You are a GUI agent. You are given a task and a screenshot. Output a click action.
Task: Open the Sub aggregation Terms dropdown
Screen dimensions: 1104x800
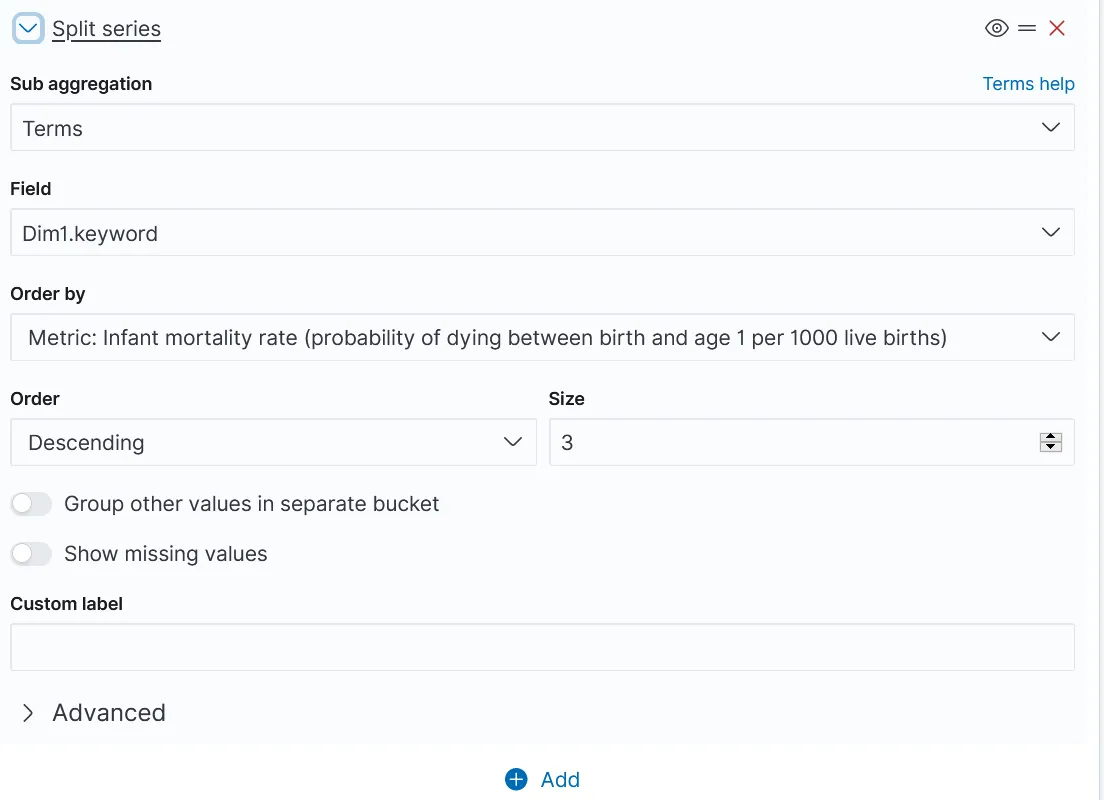(542, 127)
